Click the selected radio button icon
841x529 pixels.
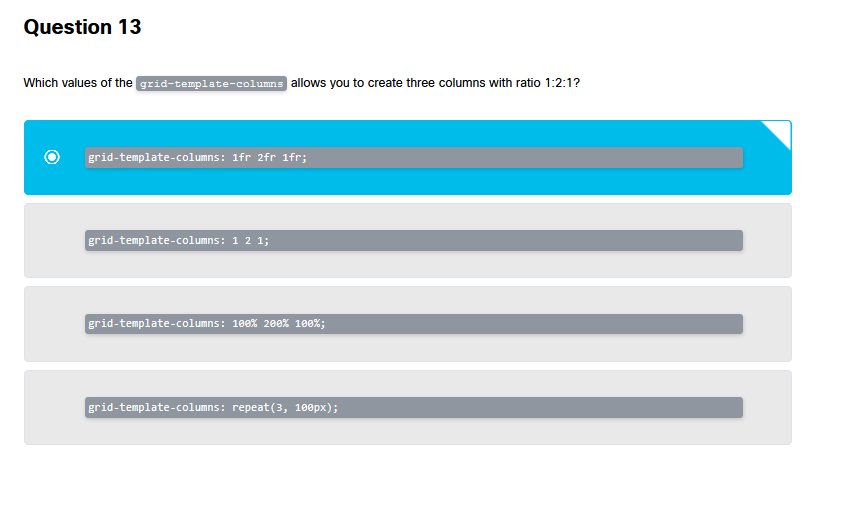pos(52,157)
